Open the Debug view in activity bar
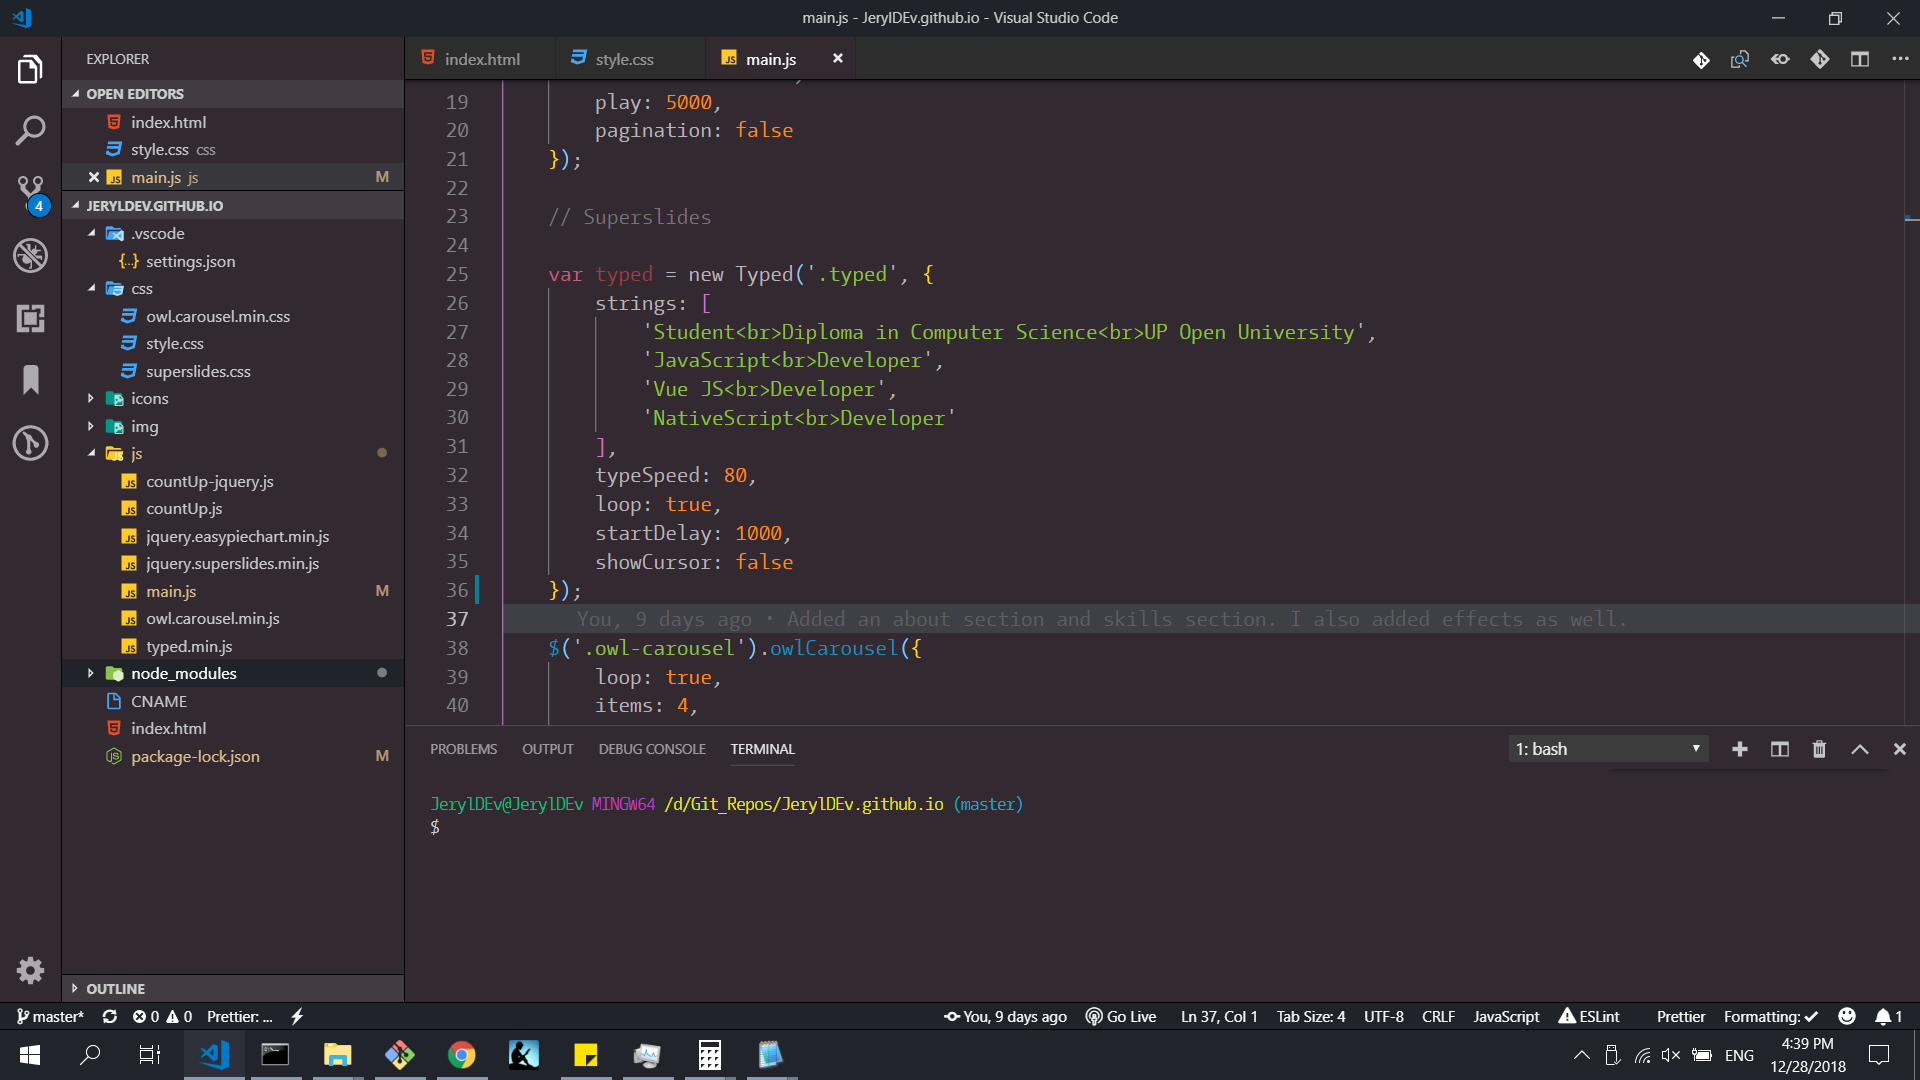1920x1080 pixels. pos(30,255)
